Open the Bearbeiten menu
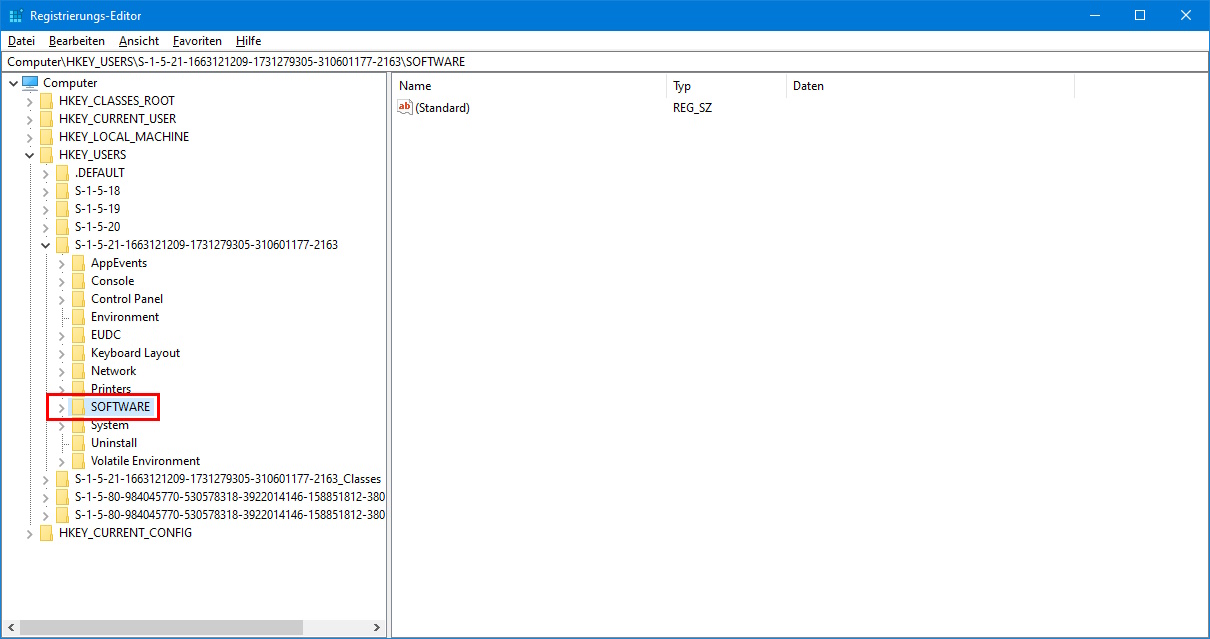Screen dimensions: 1210x639 pyautogui.click(x=77, y=41)
